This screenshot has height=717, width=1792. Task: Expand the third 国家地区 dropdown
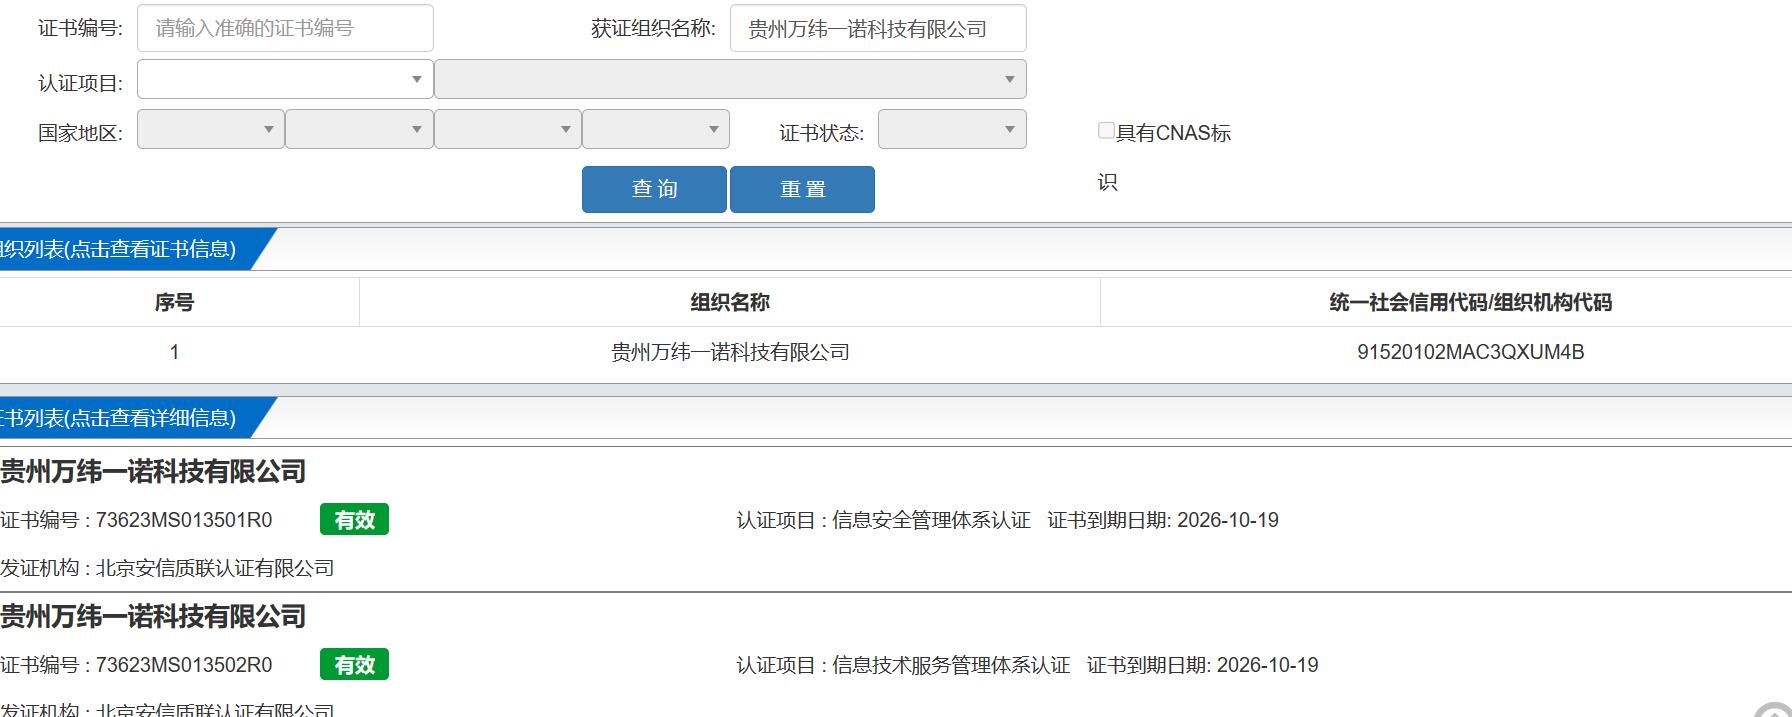pos(508,129)
